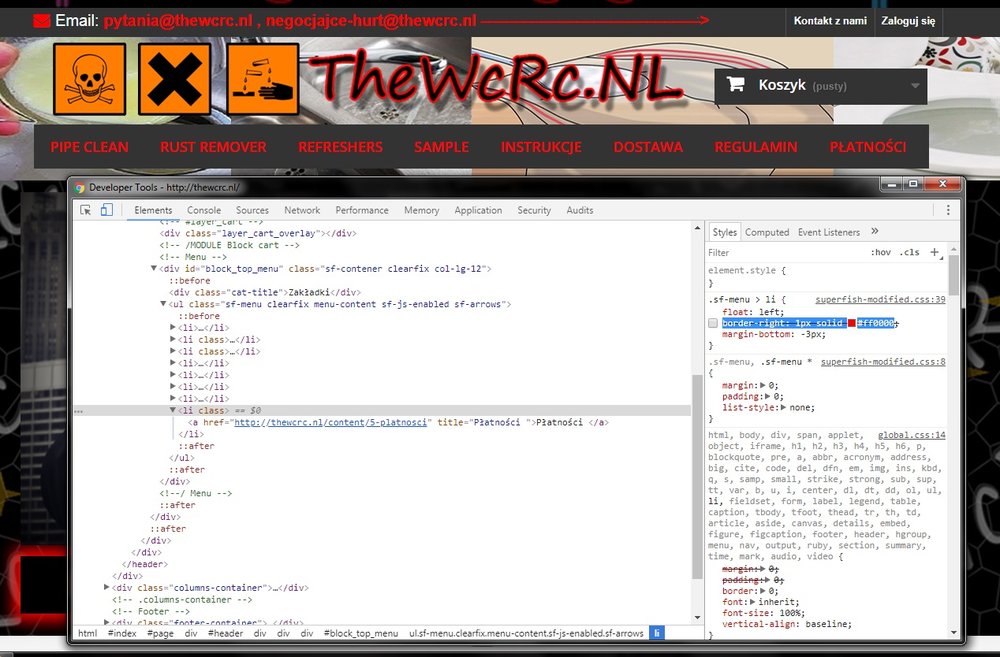The height and width of the screenshot is (657, 1000).
Task: Collapse the ul sf-menu node
Action: click(x=163, y=304)
